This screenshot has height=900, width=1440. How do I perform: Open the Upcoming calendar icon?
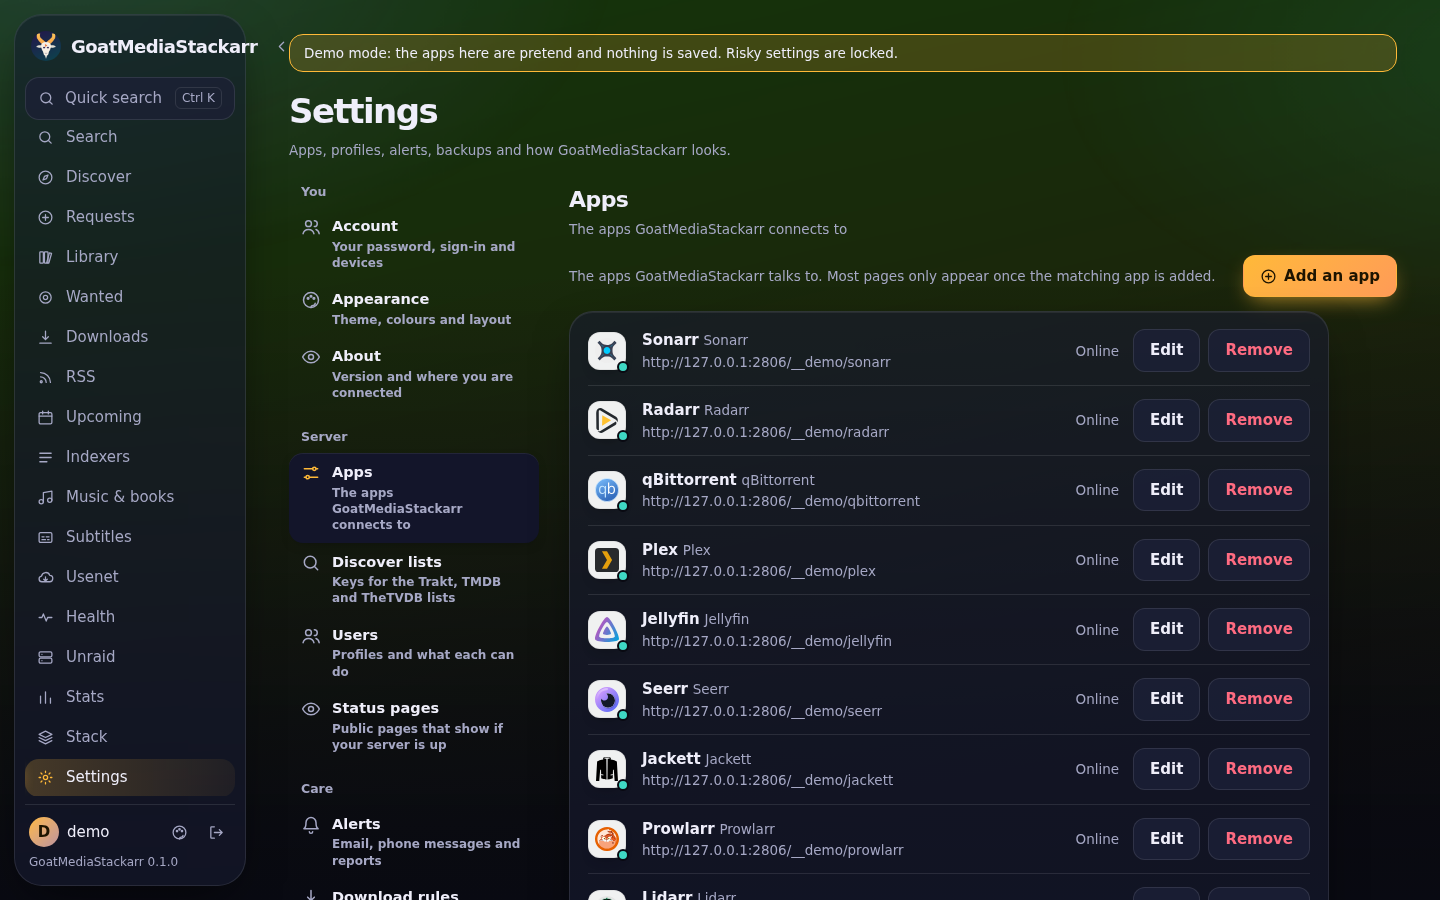pos(45,417)
